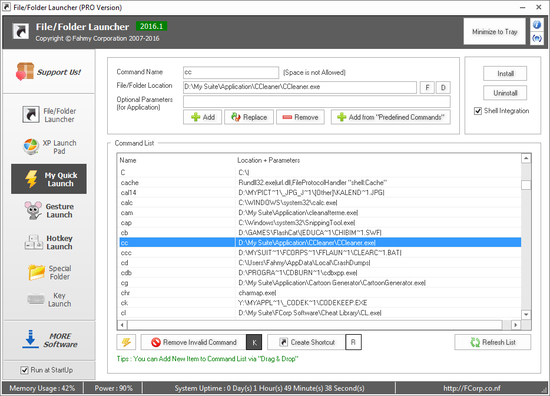Select the 'calc' command row
This screenshot has height=396, width=550.
pyautogui.click(x=320, y=203)
